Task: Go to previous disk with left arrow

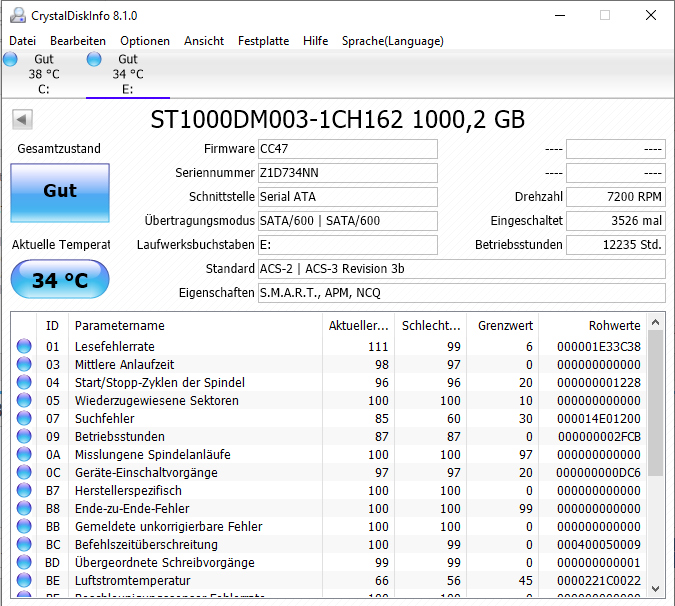Action: [x=22, y=119]
